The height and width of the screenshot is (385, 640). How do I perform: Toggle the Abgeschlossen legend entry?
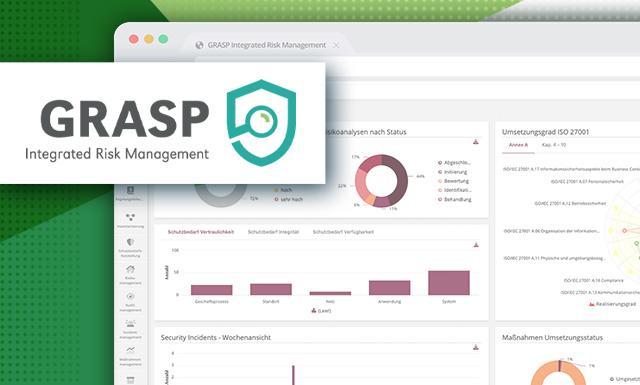454,162
